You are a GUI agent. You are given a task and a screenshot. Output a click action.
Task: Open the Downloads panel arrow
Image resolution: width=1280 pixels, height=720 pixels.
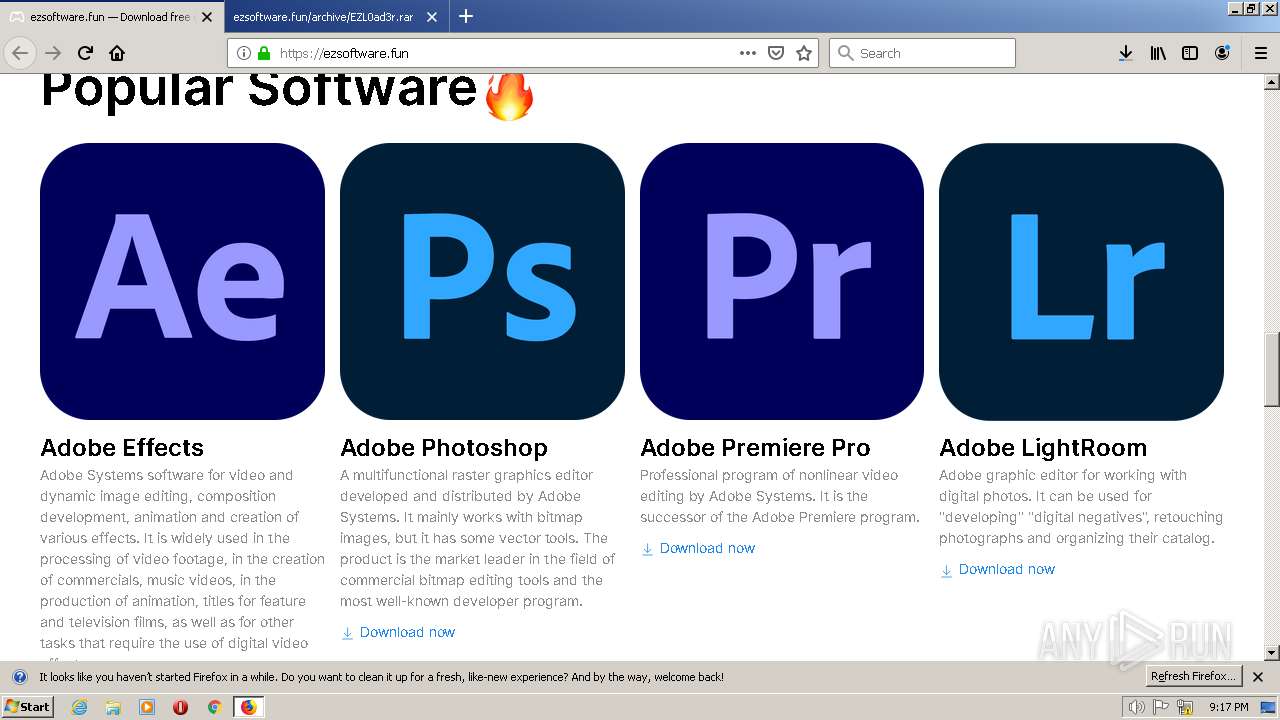coord(1126,53)
